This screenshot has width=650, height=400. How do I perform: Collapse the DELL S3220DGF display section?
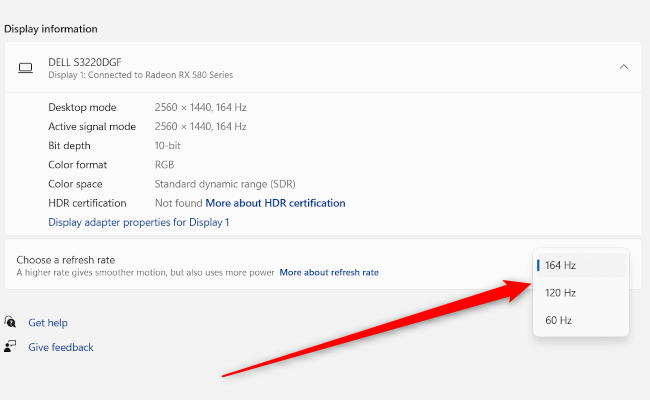coord(623,67)
